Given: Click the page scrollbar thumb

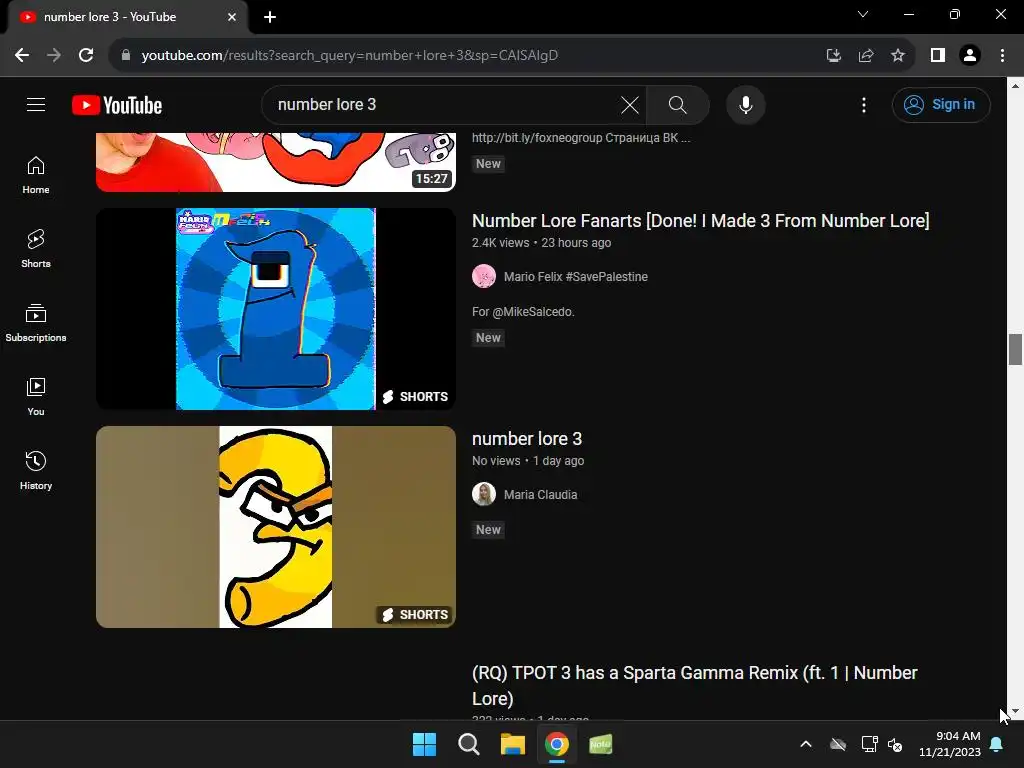Looking at the screenshot, I should click(x=1015, y=349).
